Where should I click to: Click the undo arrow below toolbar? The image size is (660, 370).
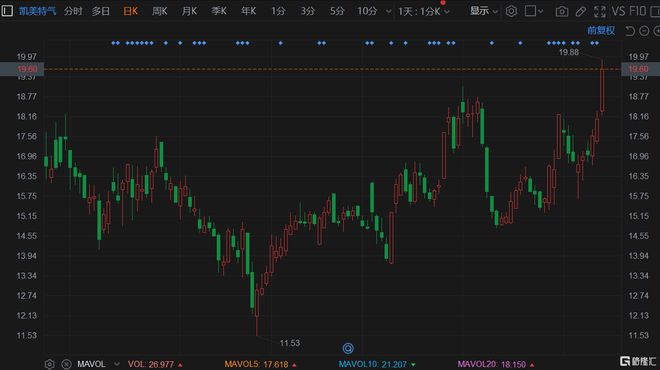(x=630, y=31)
